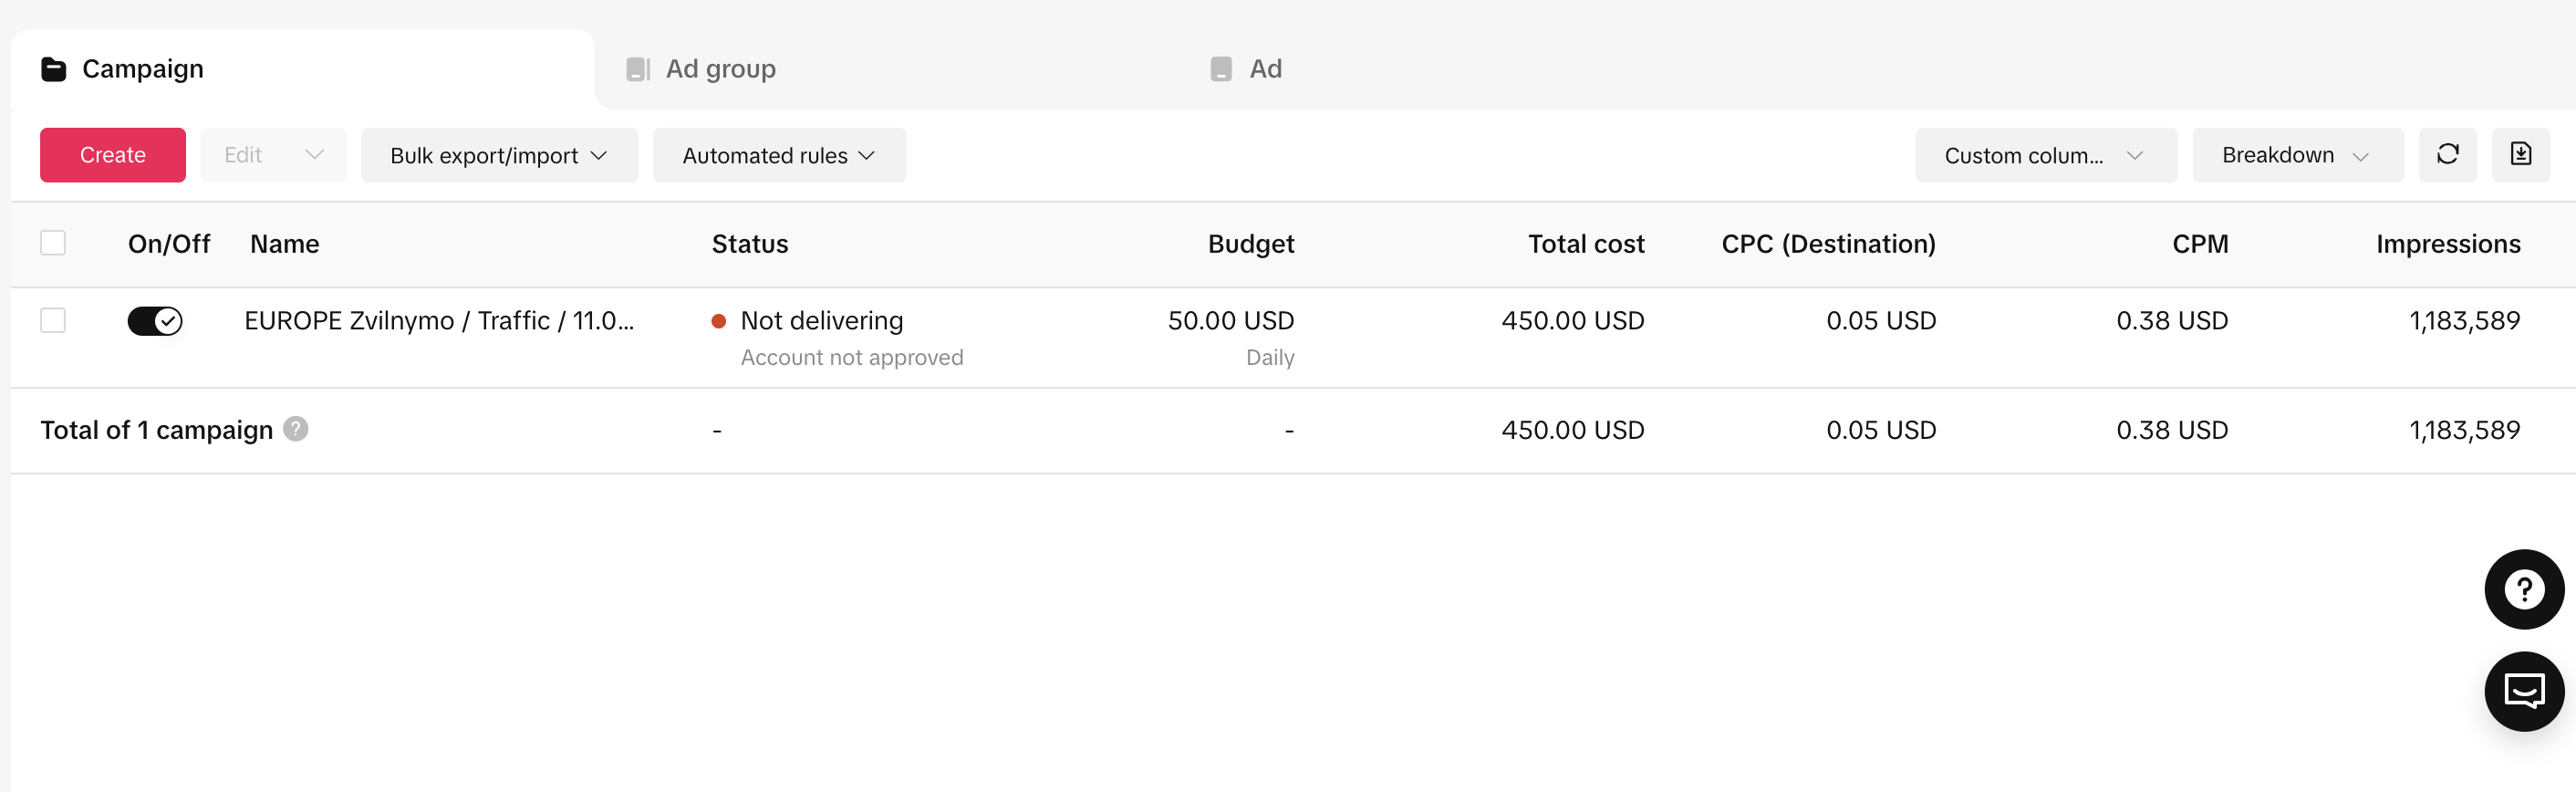2576x792 pixels.
Task: Click the campaign row 0.38 USD CPM value
Action: [x=2172, y=321]
